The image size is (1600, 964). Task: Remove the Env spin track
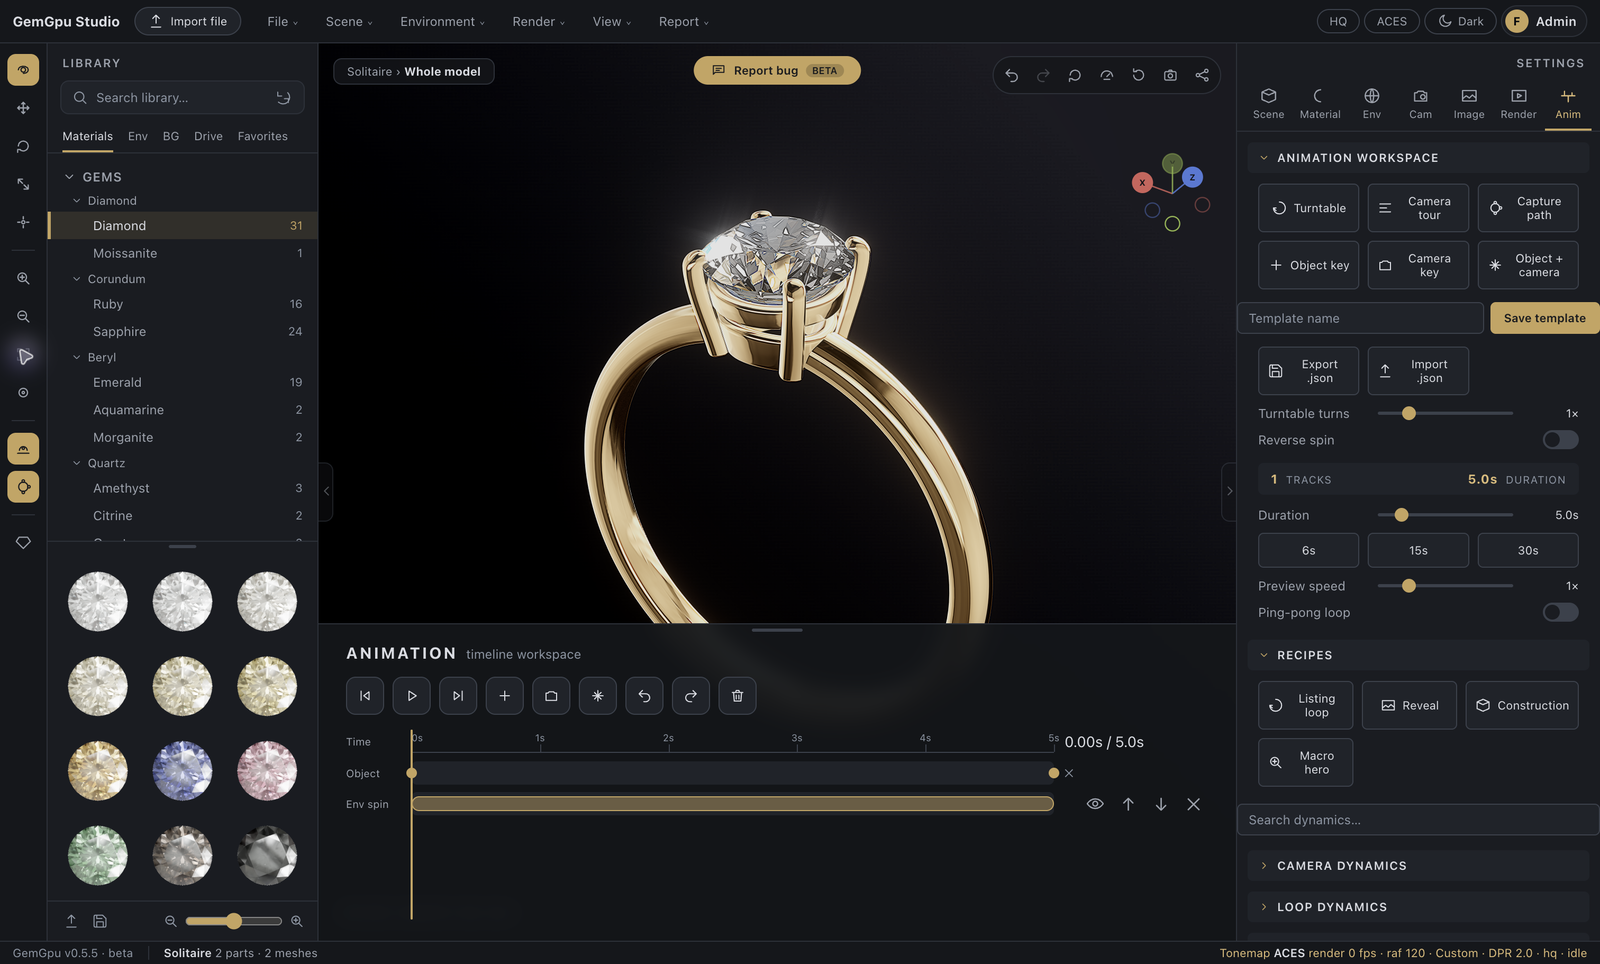(x=1194, y=804)
